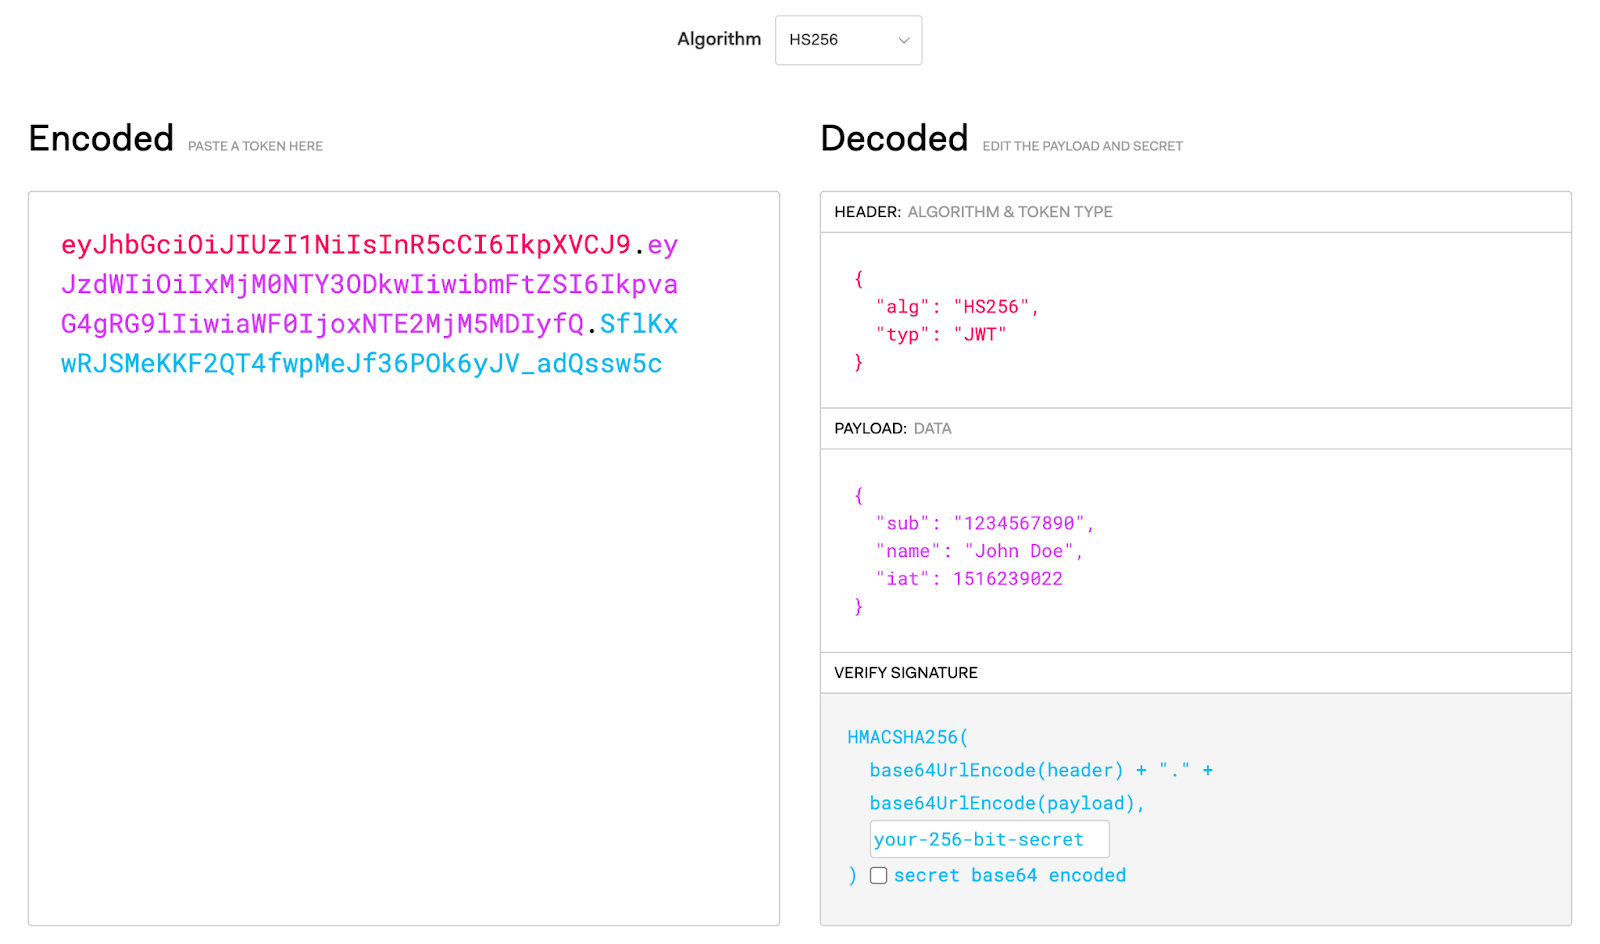This screenshot has height=944, width=1600.
Task: Click the blue signature segment starting with wRJSMeKKF2QT4
Action: [361, 364]
